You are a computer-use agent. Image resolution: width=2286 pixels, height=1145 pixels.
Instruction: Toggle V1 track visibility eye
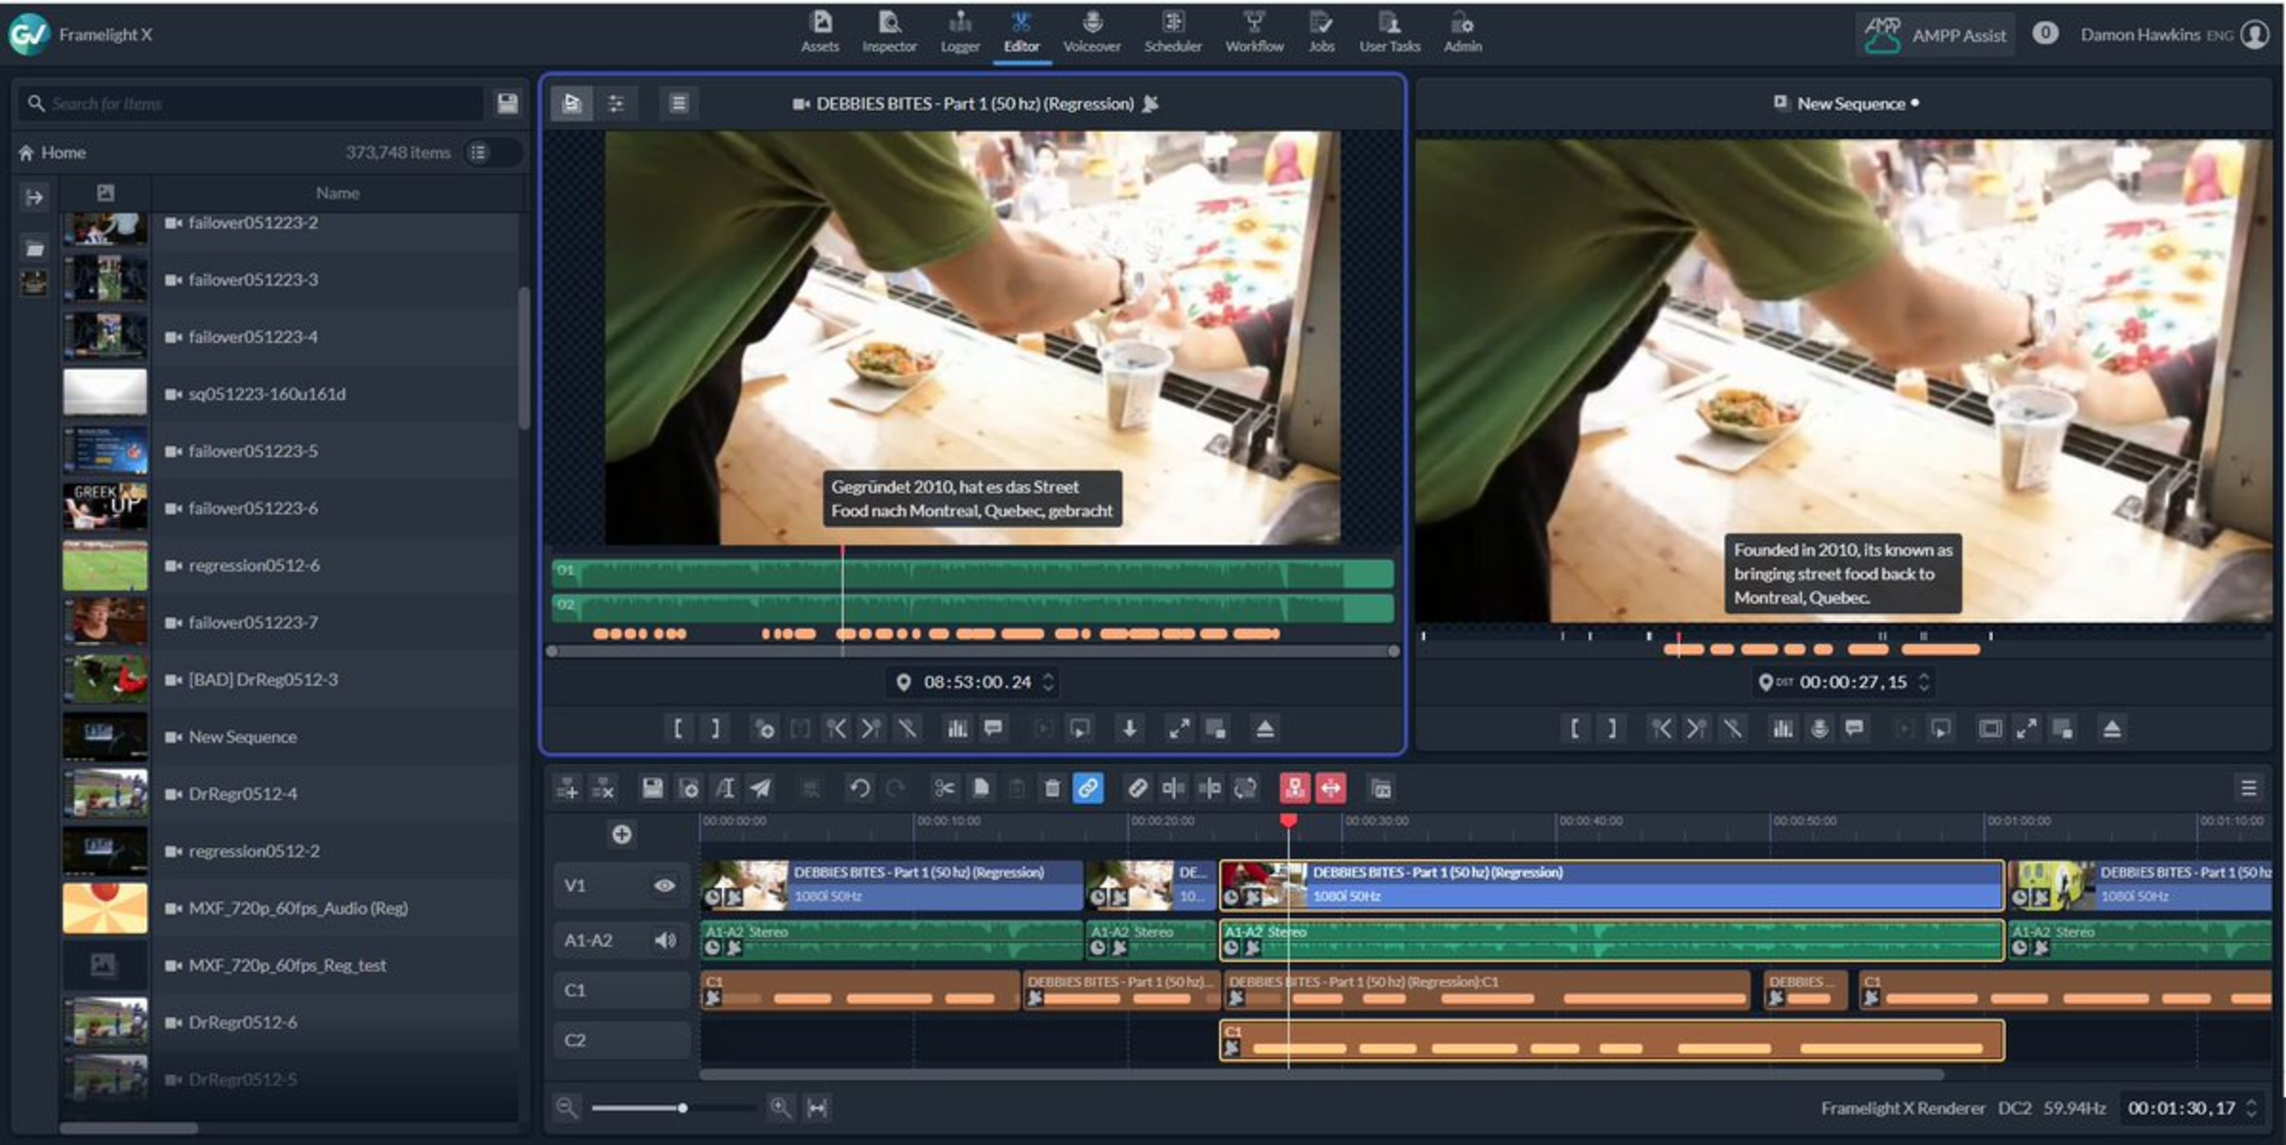point(664,885)
